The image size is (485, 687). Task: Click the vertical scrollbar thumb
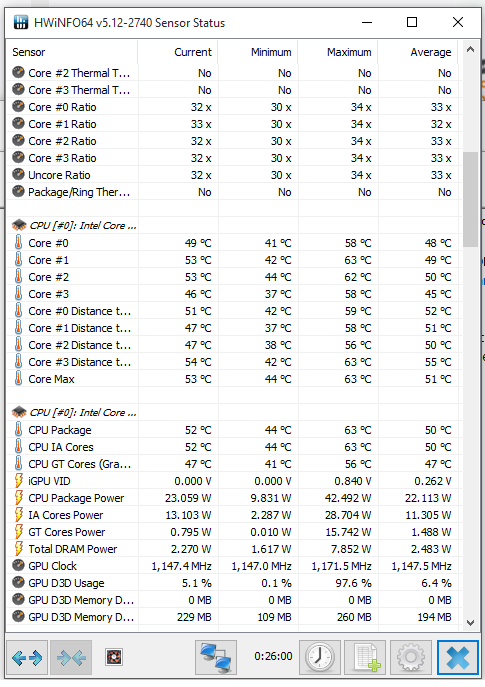point(471,199)
